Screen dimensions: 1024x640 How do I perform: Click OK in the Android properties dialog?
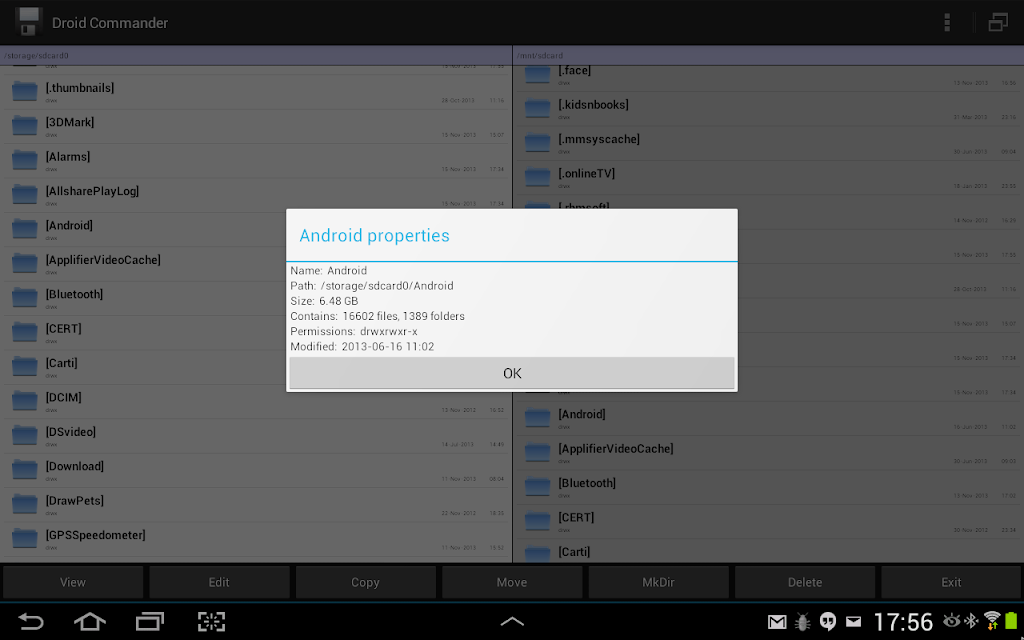(512, 373)
